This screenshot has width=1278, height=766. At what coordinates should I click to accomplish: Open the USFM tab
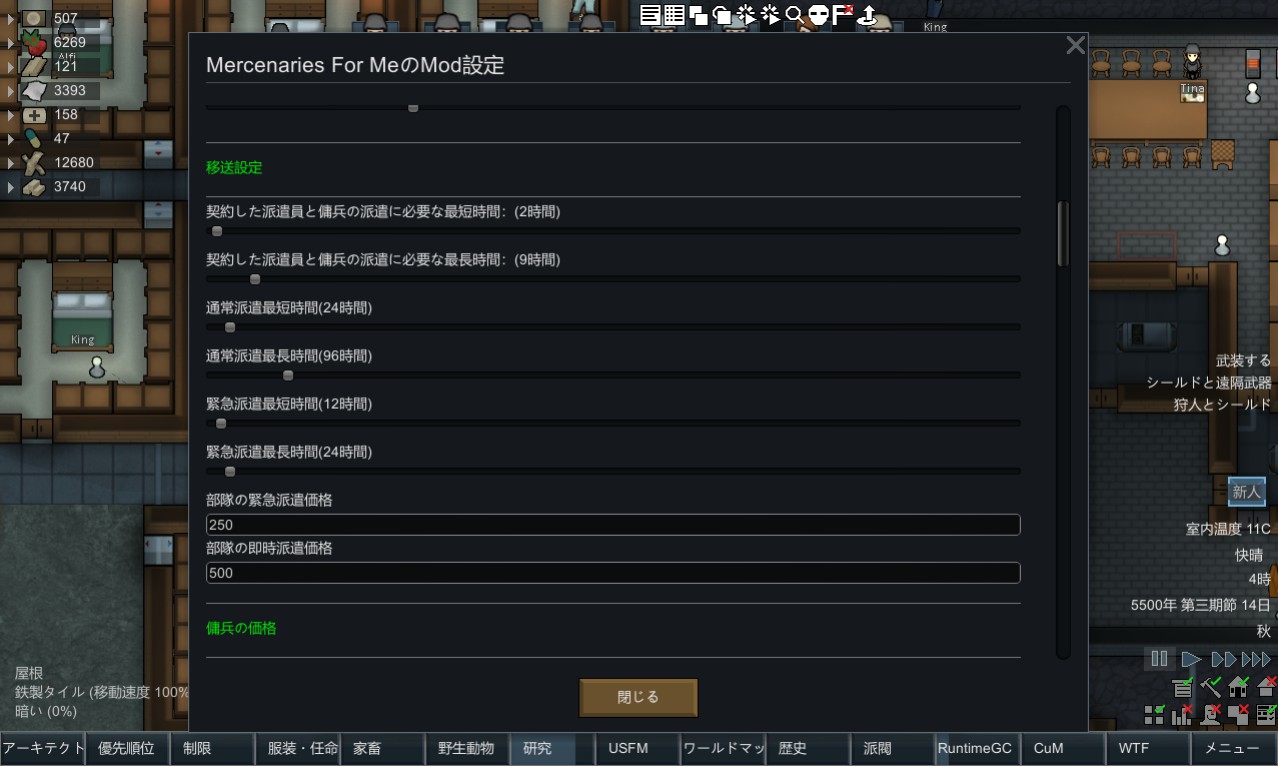[x=637, y=748]
